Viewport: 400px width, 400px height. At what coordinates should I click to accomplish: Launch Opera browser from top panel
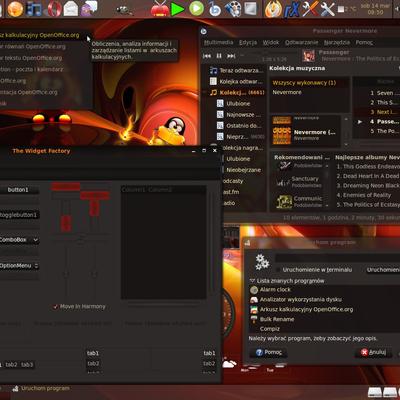53,9
